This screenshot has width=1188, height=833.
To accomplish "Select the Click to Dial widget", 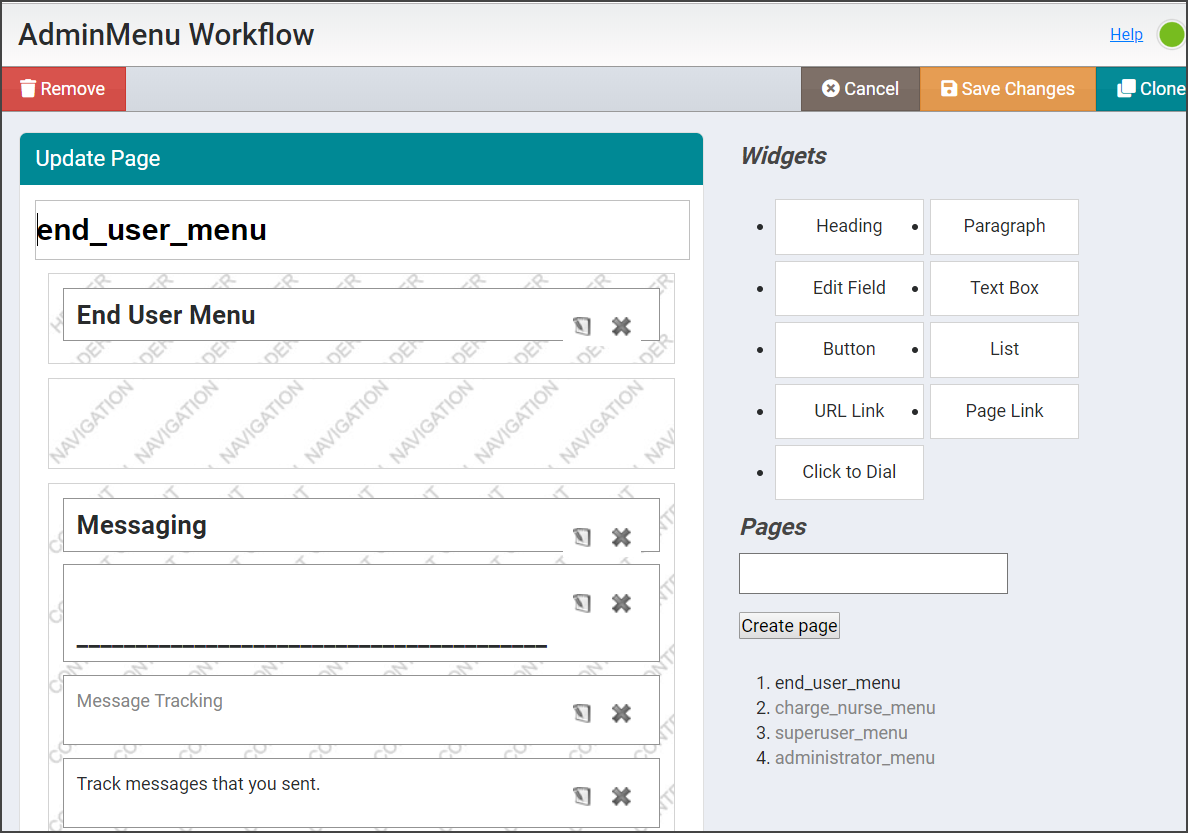I will [x=849, y=472].
